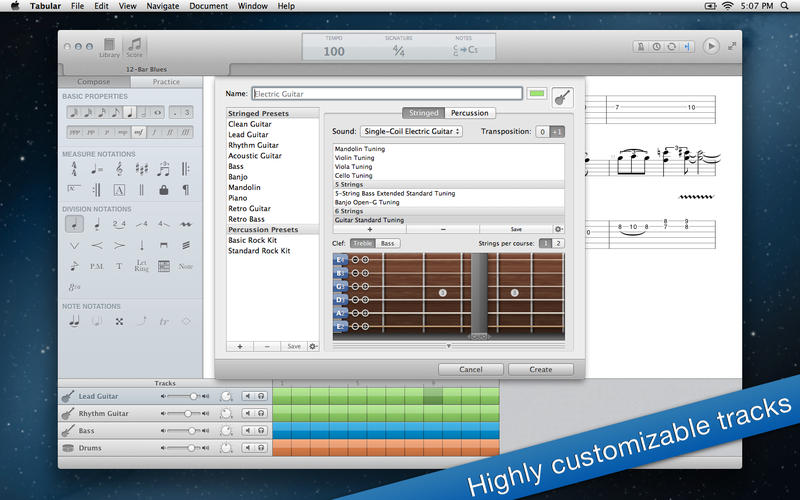Click the Create button
The height and width of the screenshot is (500, 800).
point(540,369)
